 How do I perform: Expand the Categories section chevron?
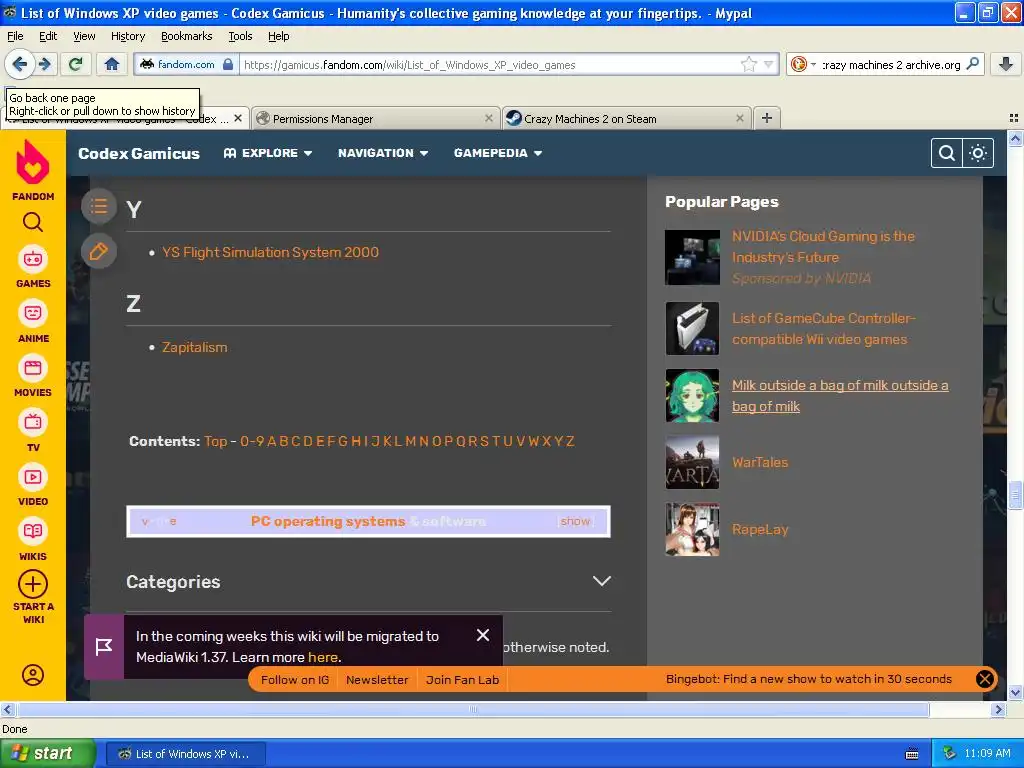tap(601, 581)
